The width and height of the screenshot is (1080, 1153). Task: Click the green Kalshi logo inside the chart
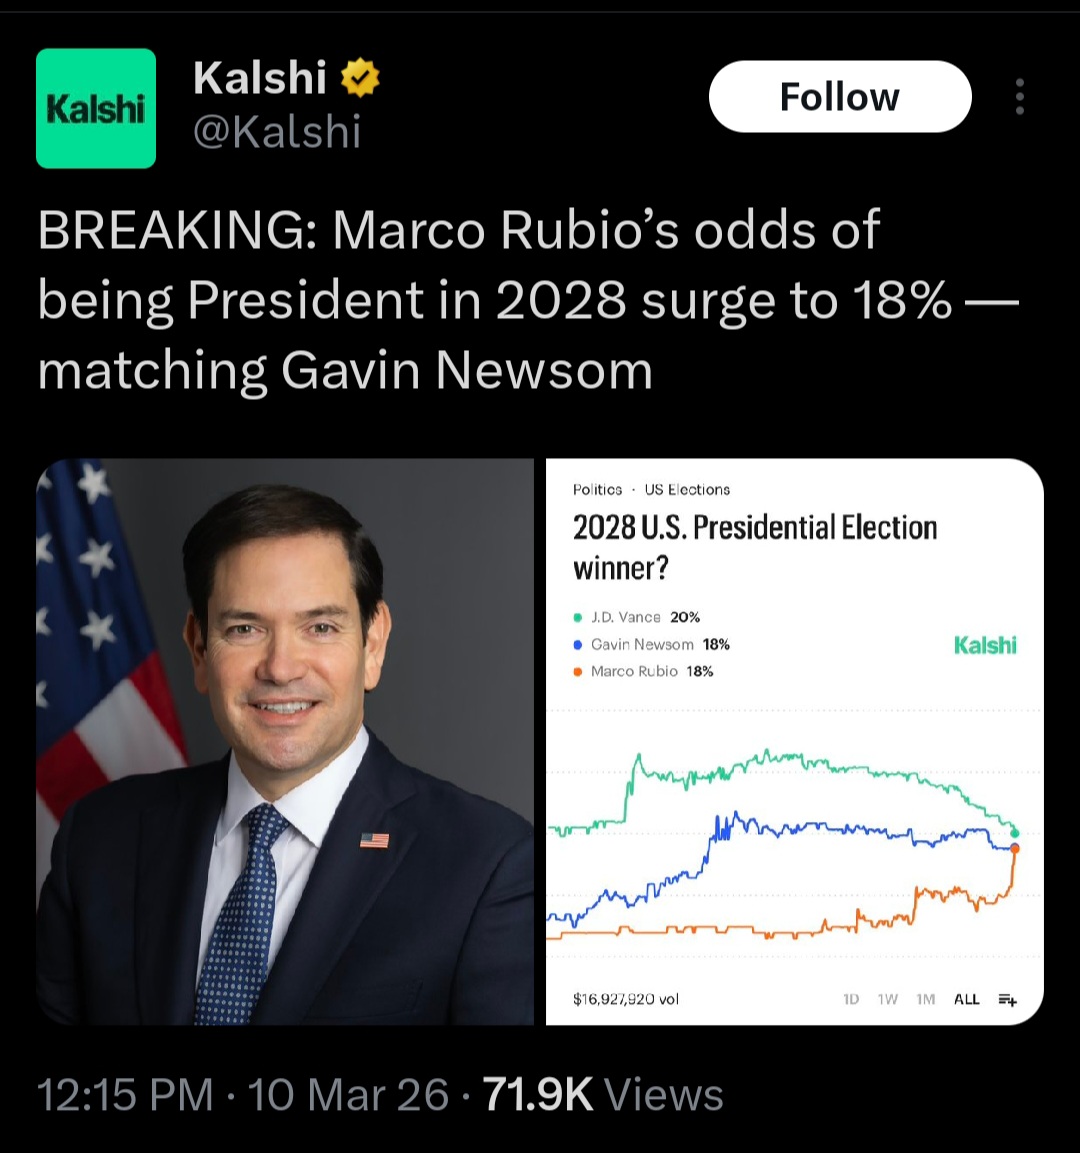click(985, 645)
